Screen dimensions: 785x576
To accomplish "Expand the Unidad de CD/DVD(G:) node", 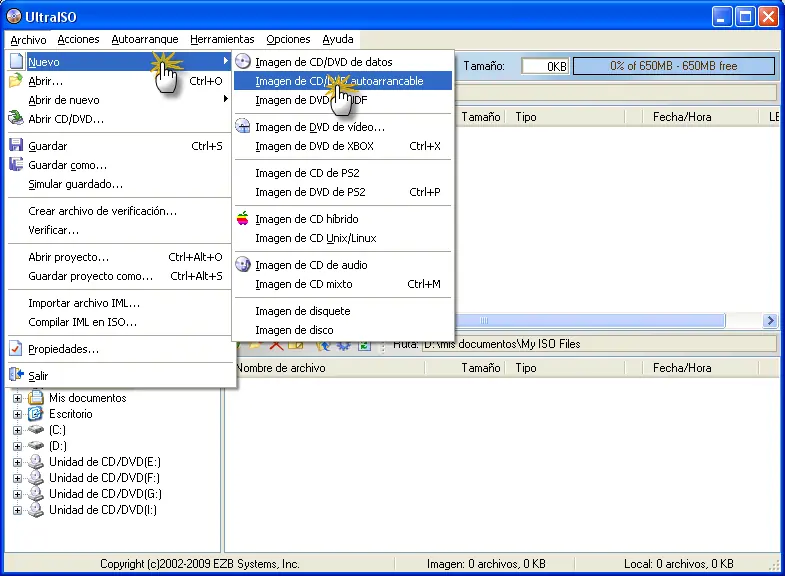I will (18, 494).
